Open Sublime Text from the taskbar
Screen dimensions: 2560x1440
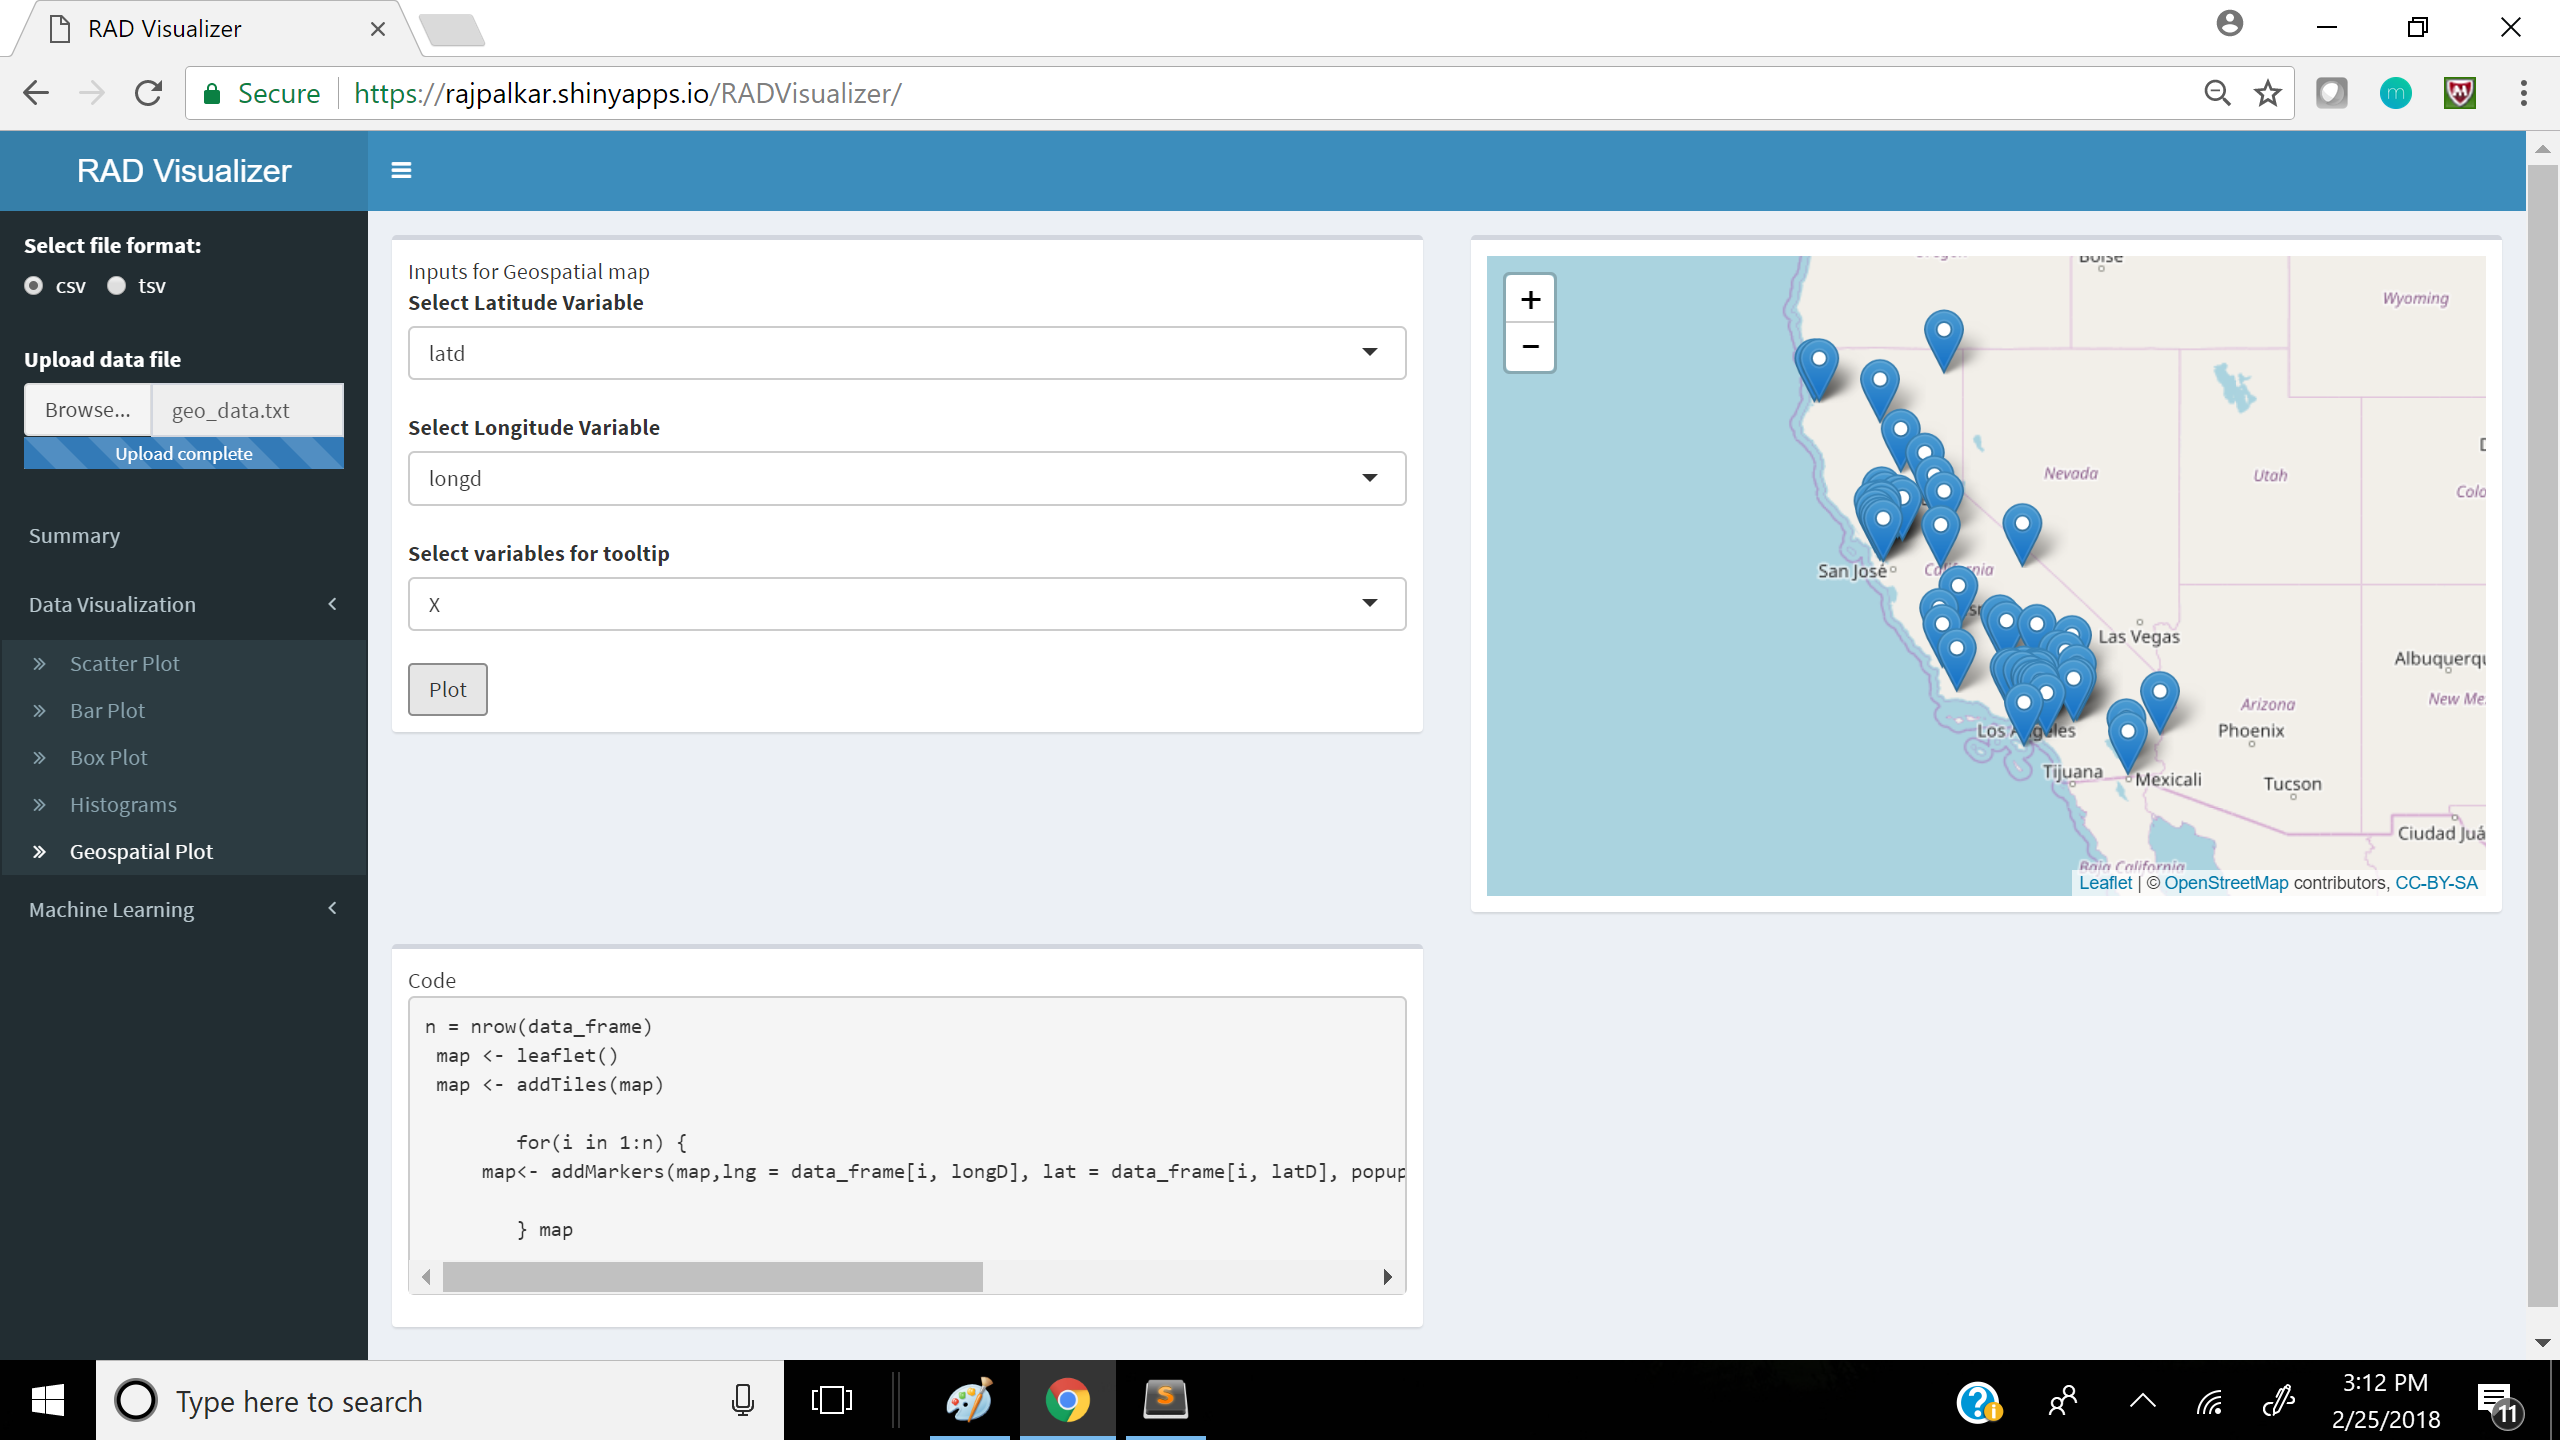click(1165, 1400)
